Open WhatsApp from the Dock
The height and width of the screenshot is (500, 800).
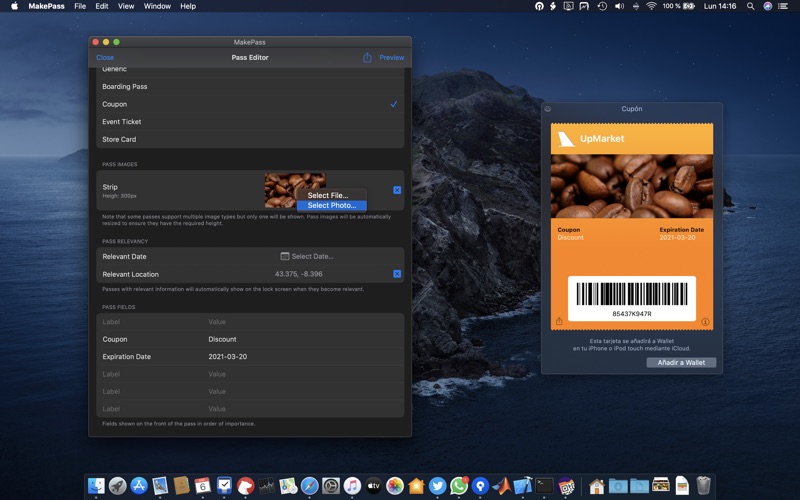(x=459, y=486)
